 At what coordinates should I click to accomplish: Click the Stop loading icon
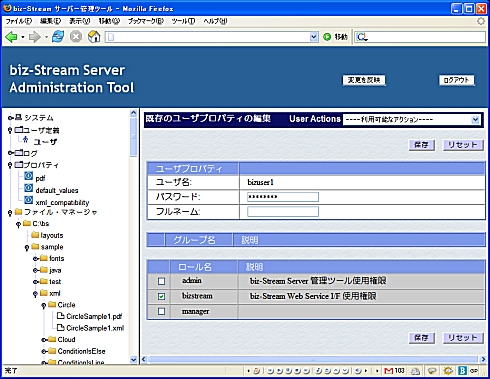[76, 36]
